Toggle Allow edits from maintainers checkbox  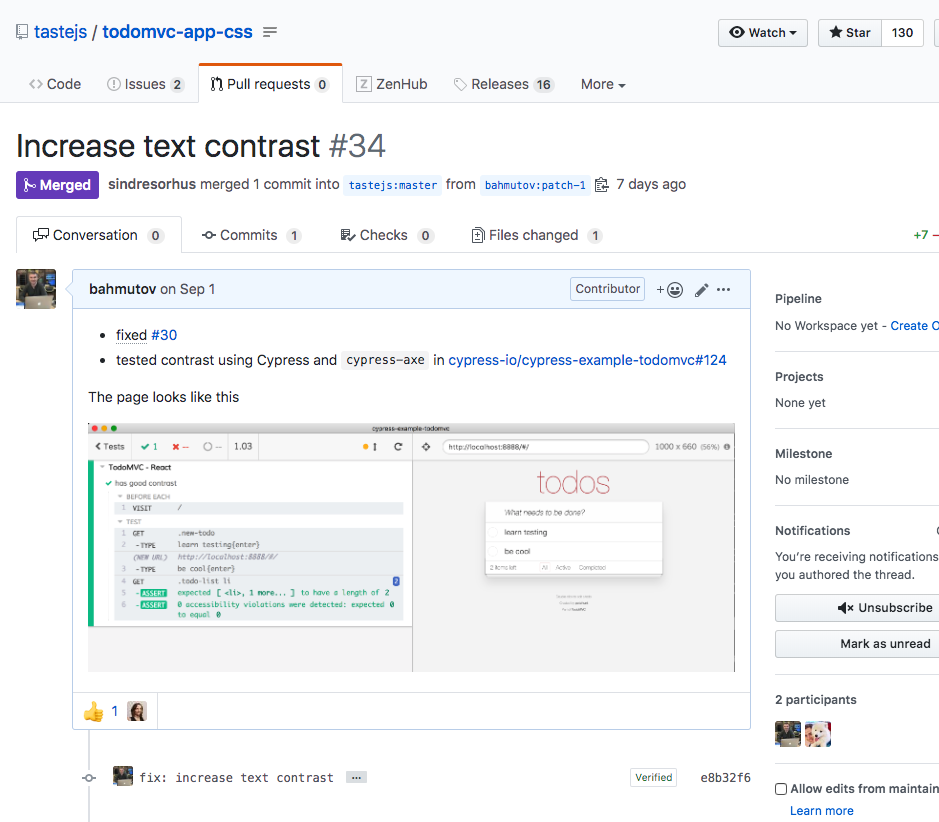coord(781,789)
